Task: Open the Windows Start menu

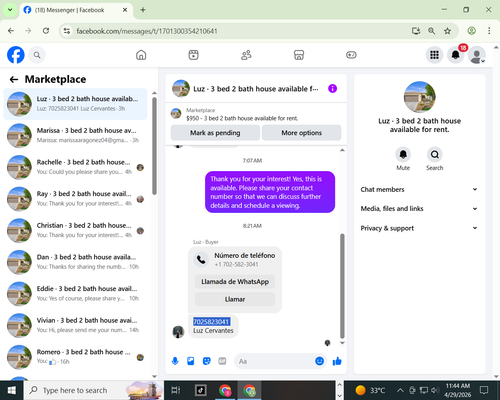Action: [x=12, y=390]
